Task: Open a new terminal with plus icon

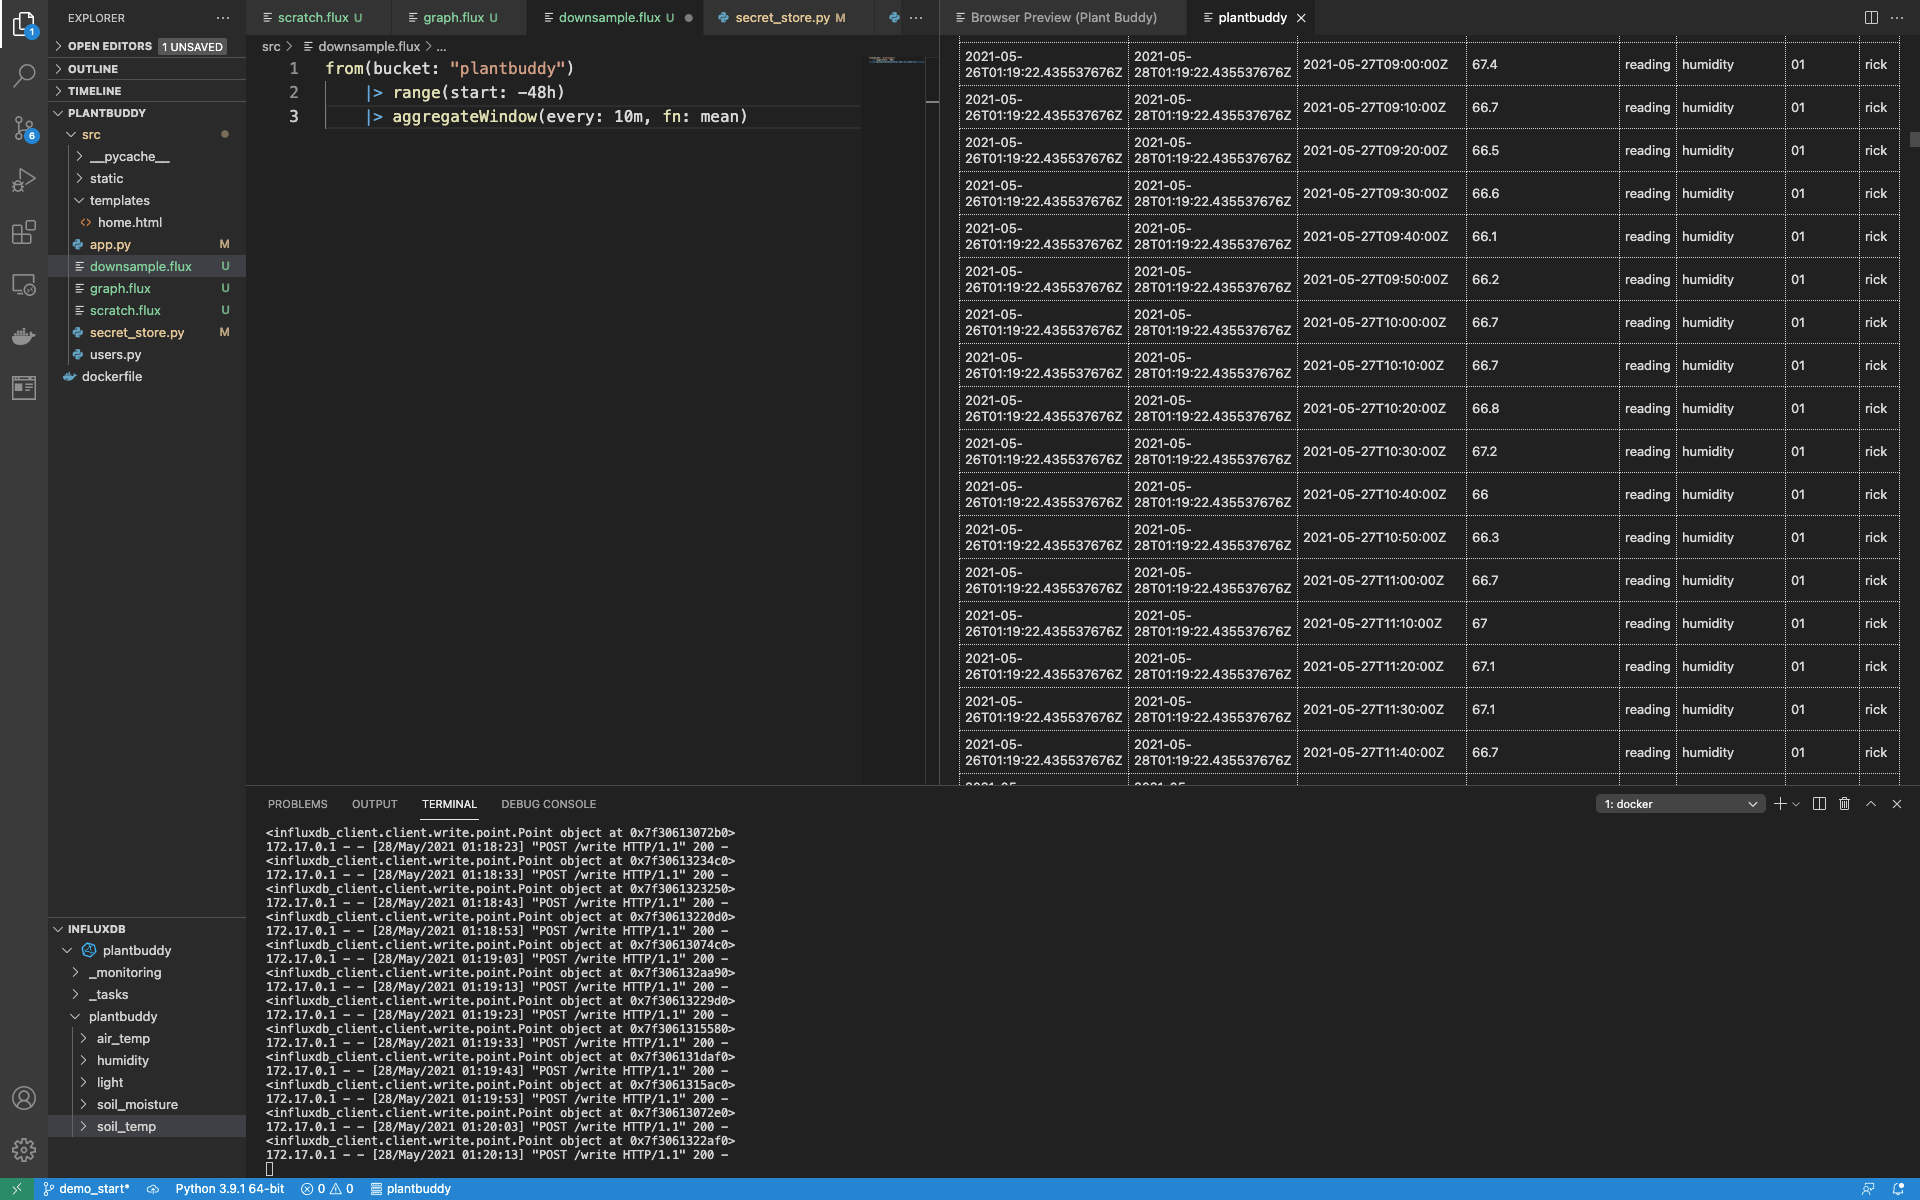Action: point(1778,803)
